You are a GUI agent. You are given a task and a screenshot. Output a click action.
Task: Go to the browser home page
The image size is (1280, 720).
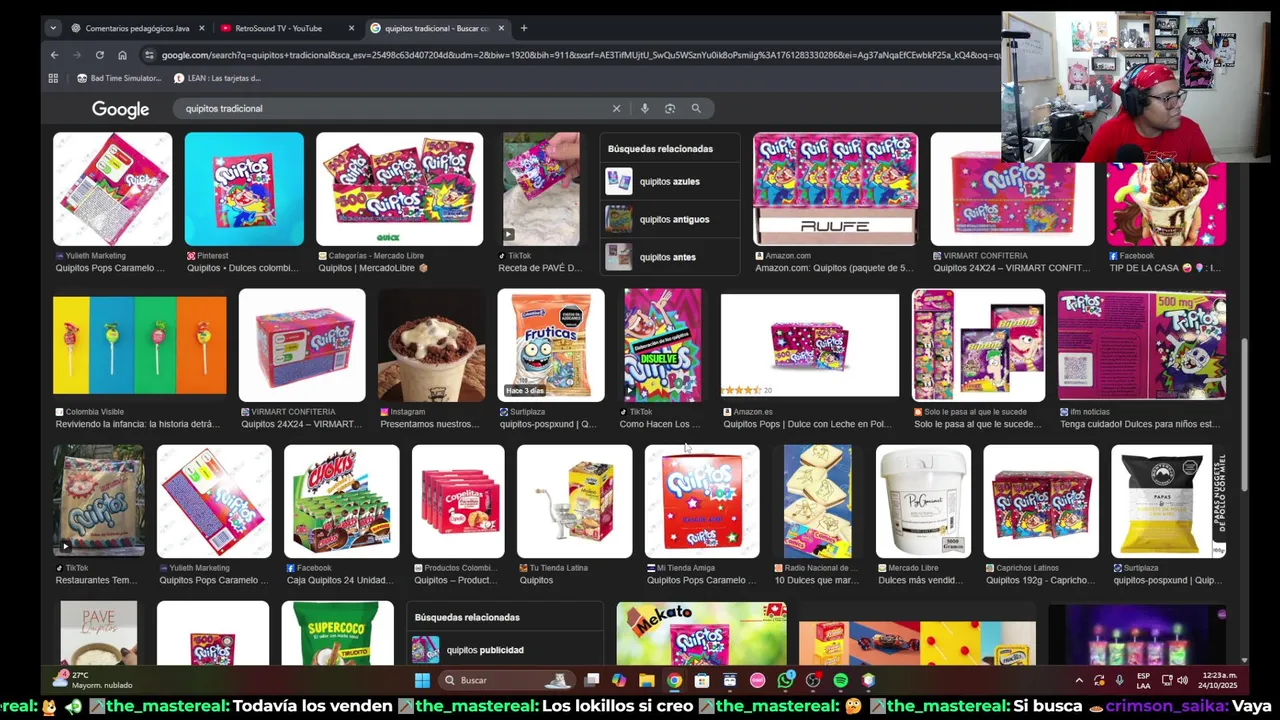122,55
